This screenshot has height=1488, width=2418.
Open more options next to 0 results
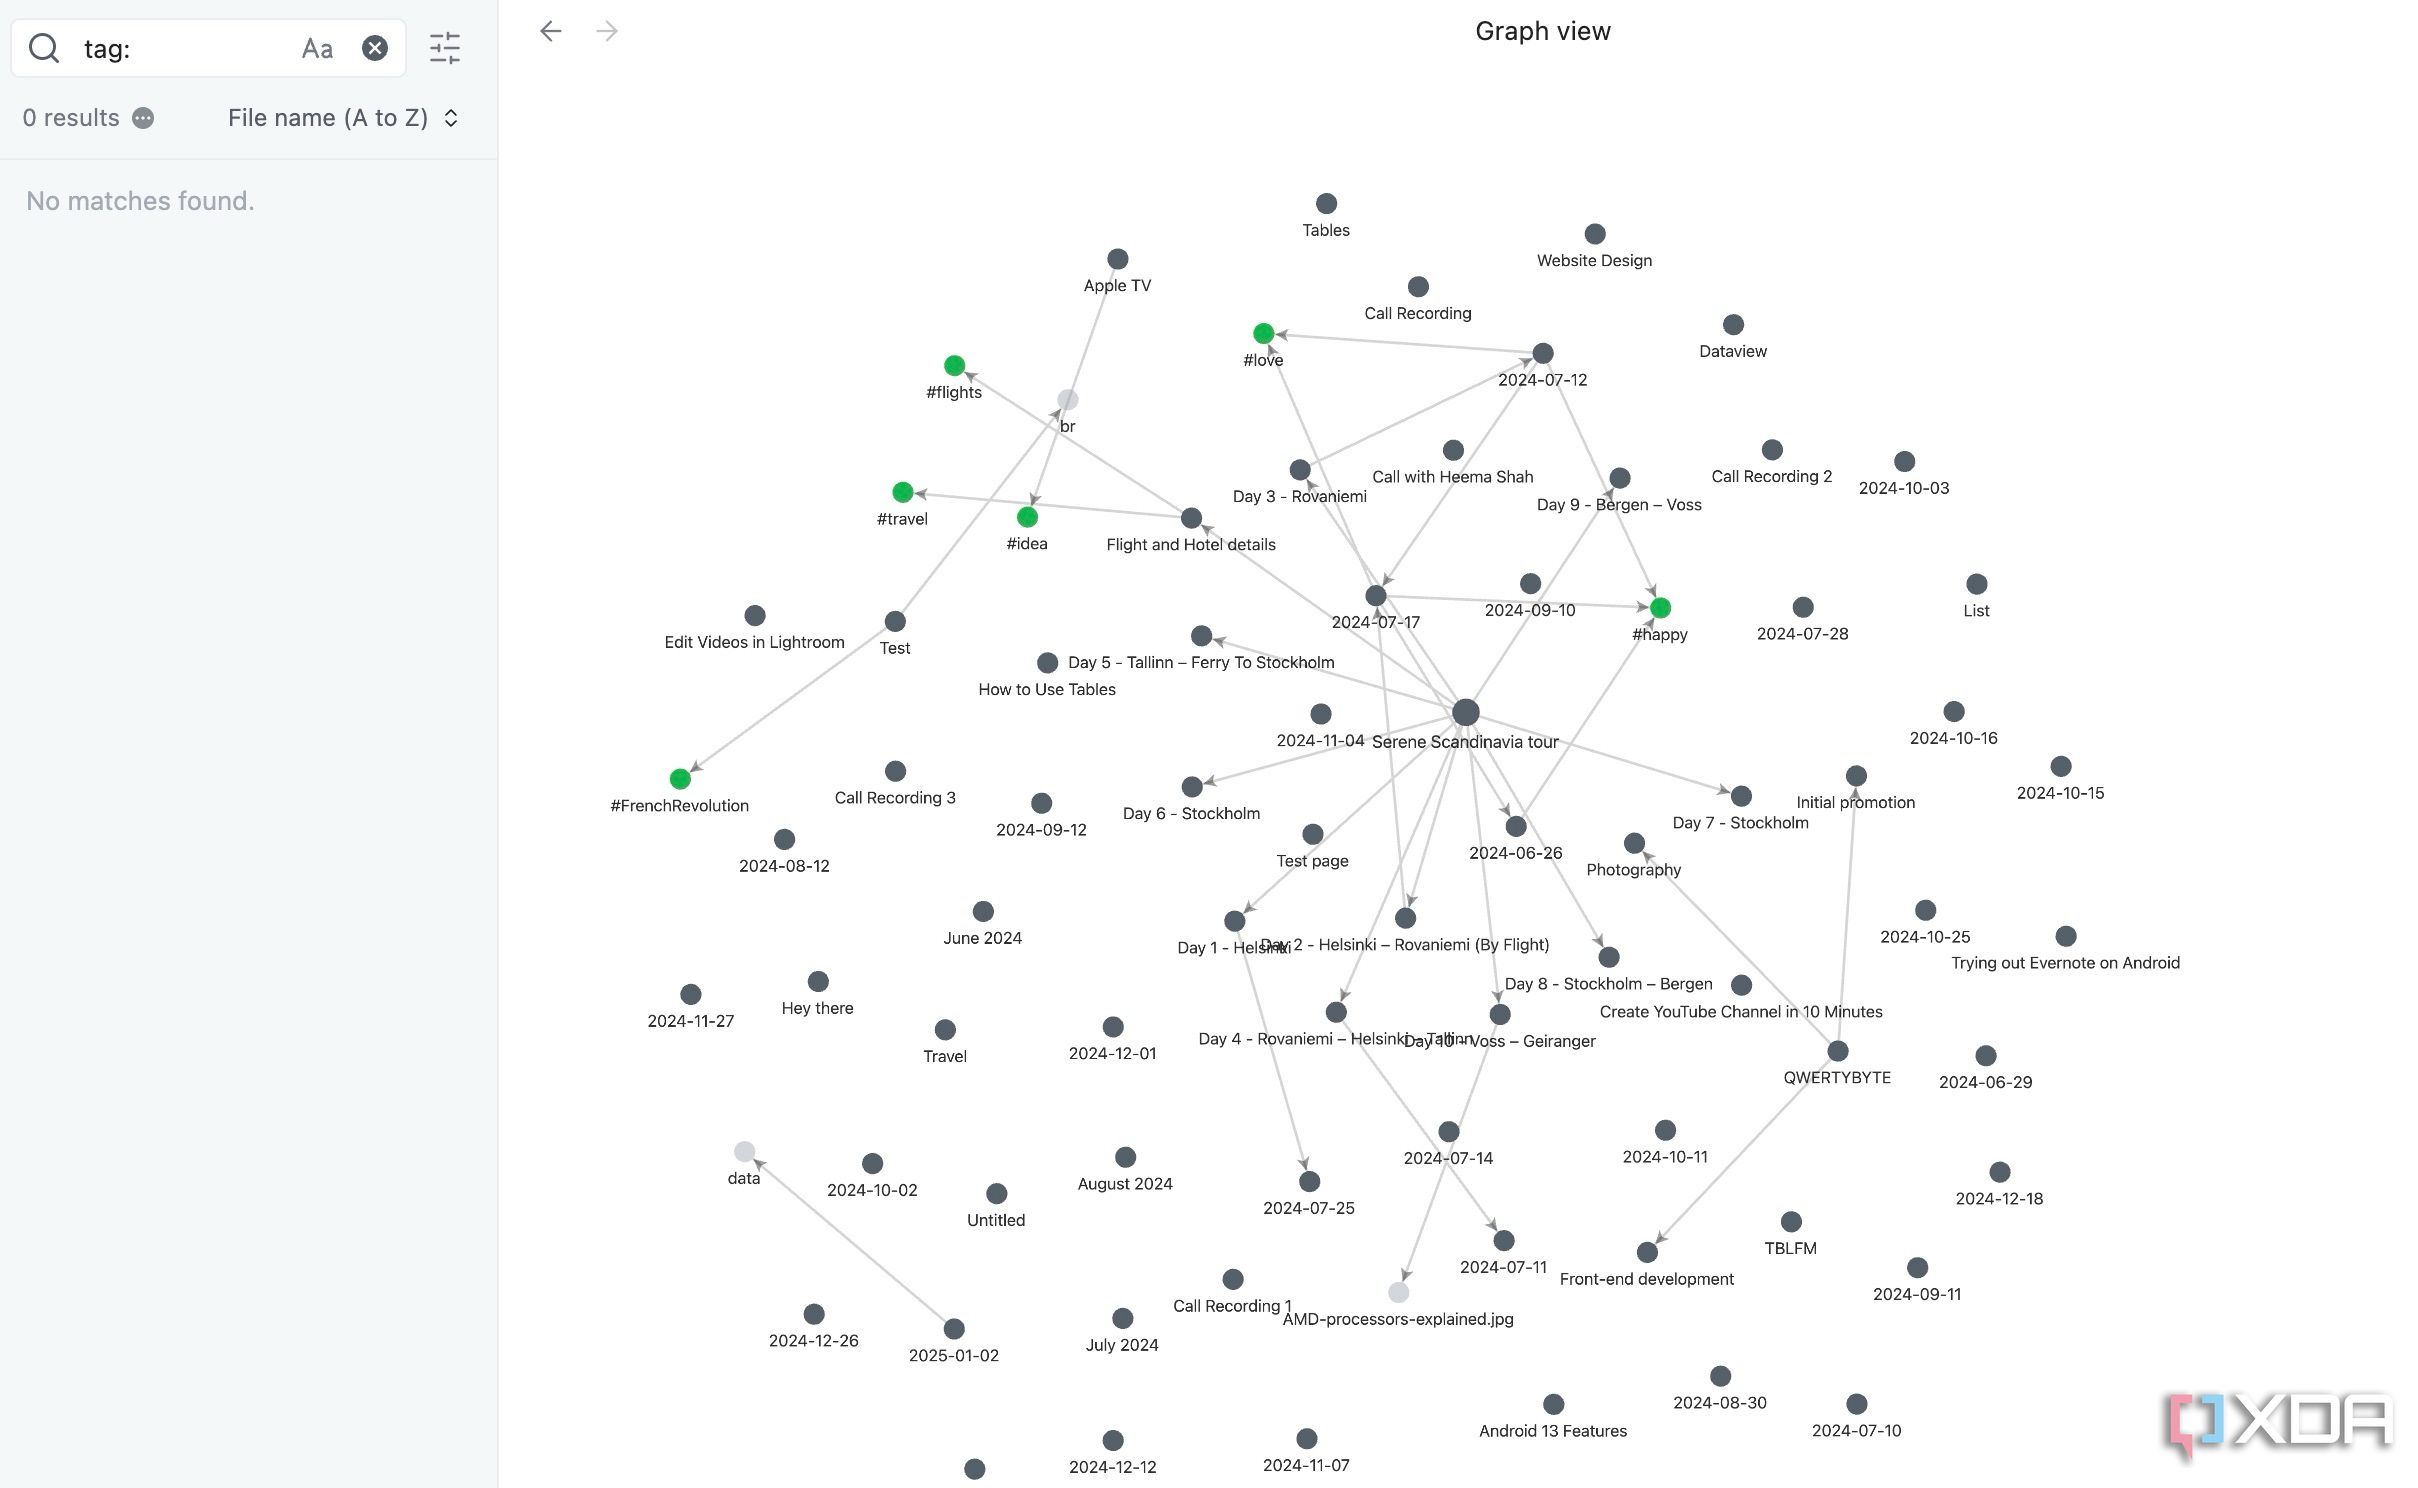pyautogui.click(x=143, y=118)
